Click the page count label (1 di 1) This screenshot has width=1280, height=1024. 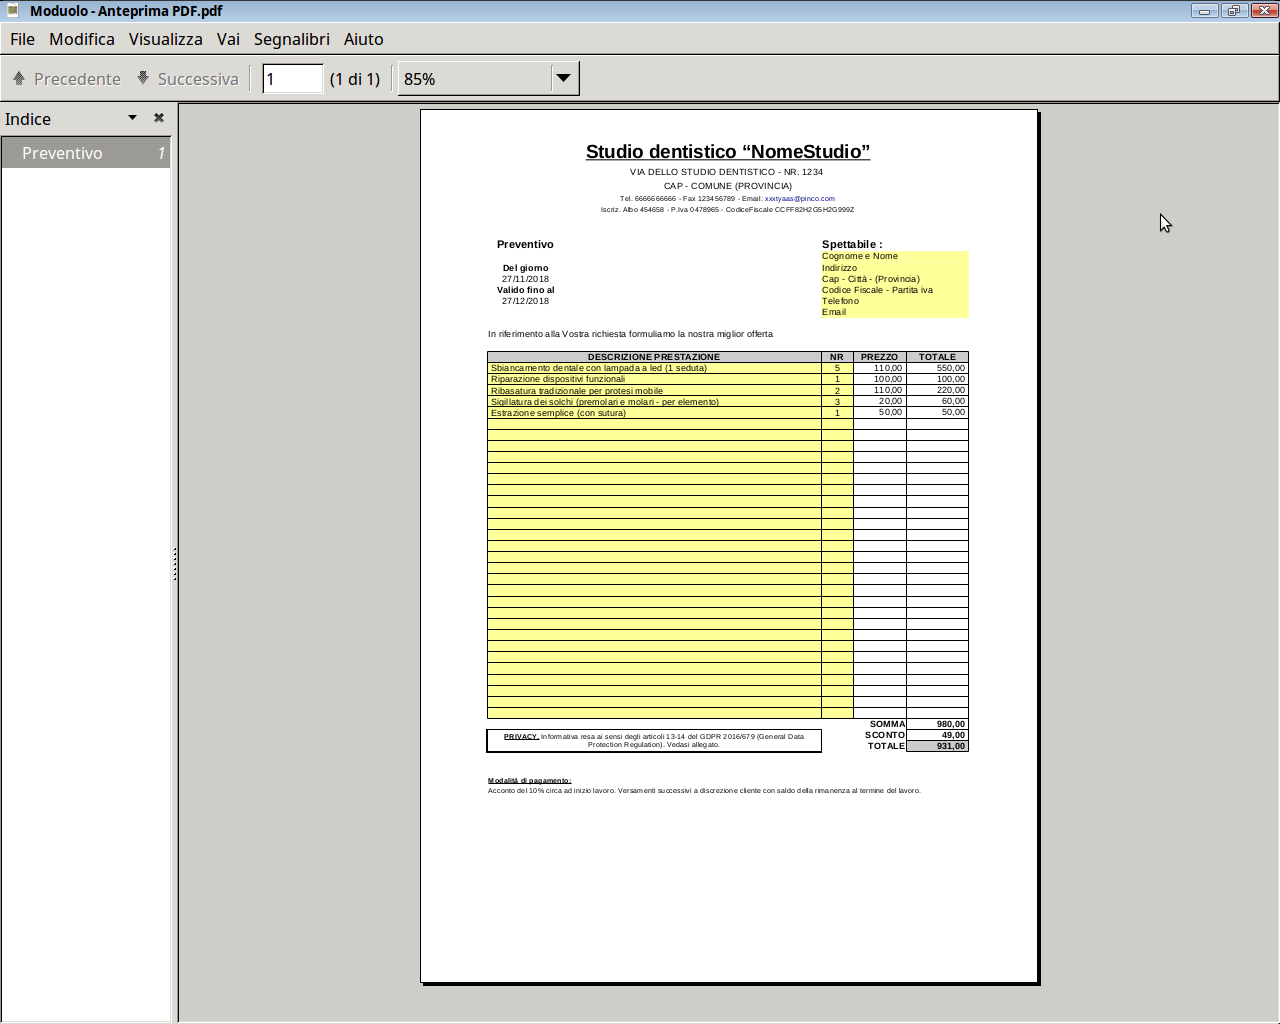355,79
